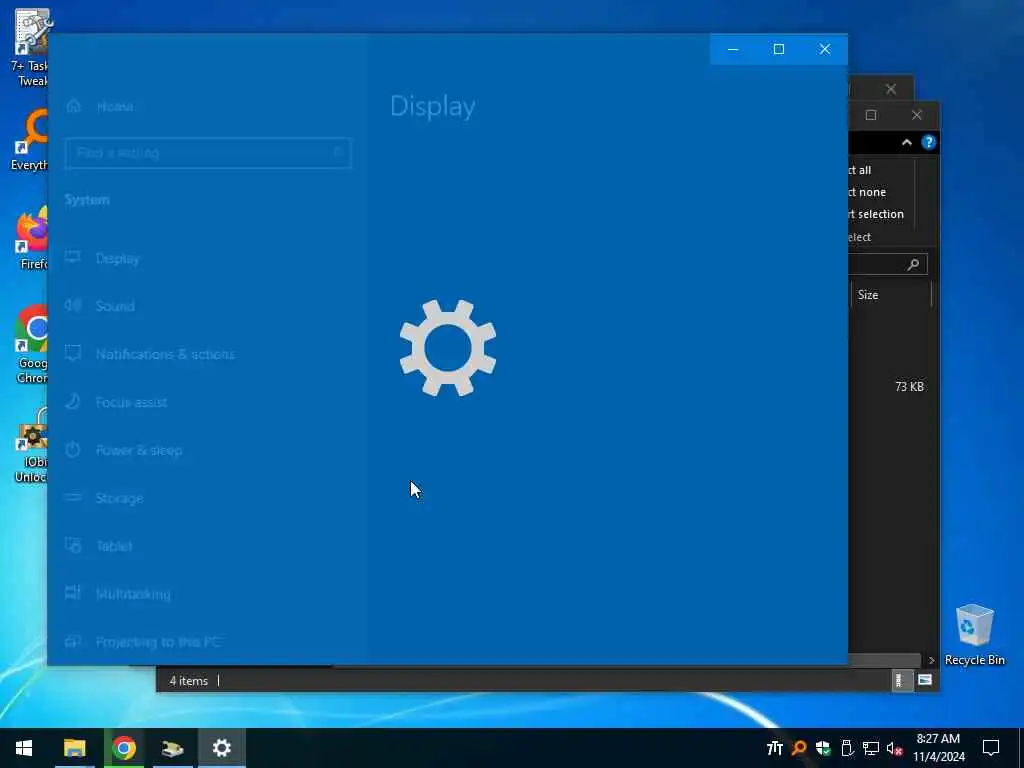
Task: Open the Home page in Settings sidebar
Action: 100,106
